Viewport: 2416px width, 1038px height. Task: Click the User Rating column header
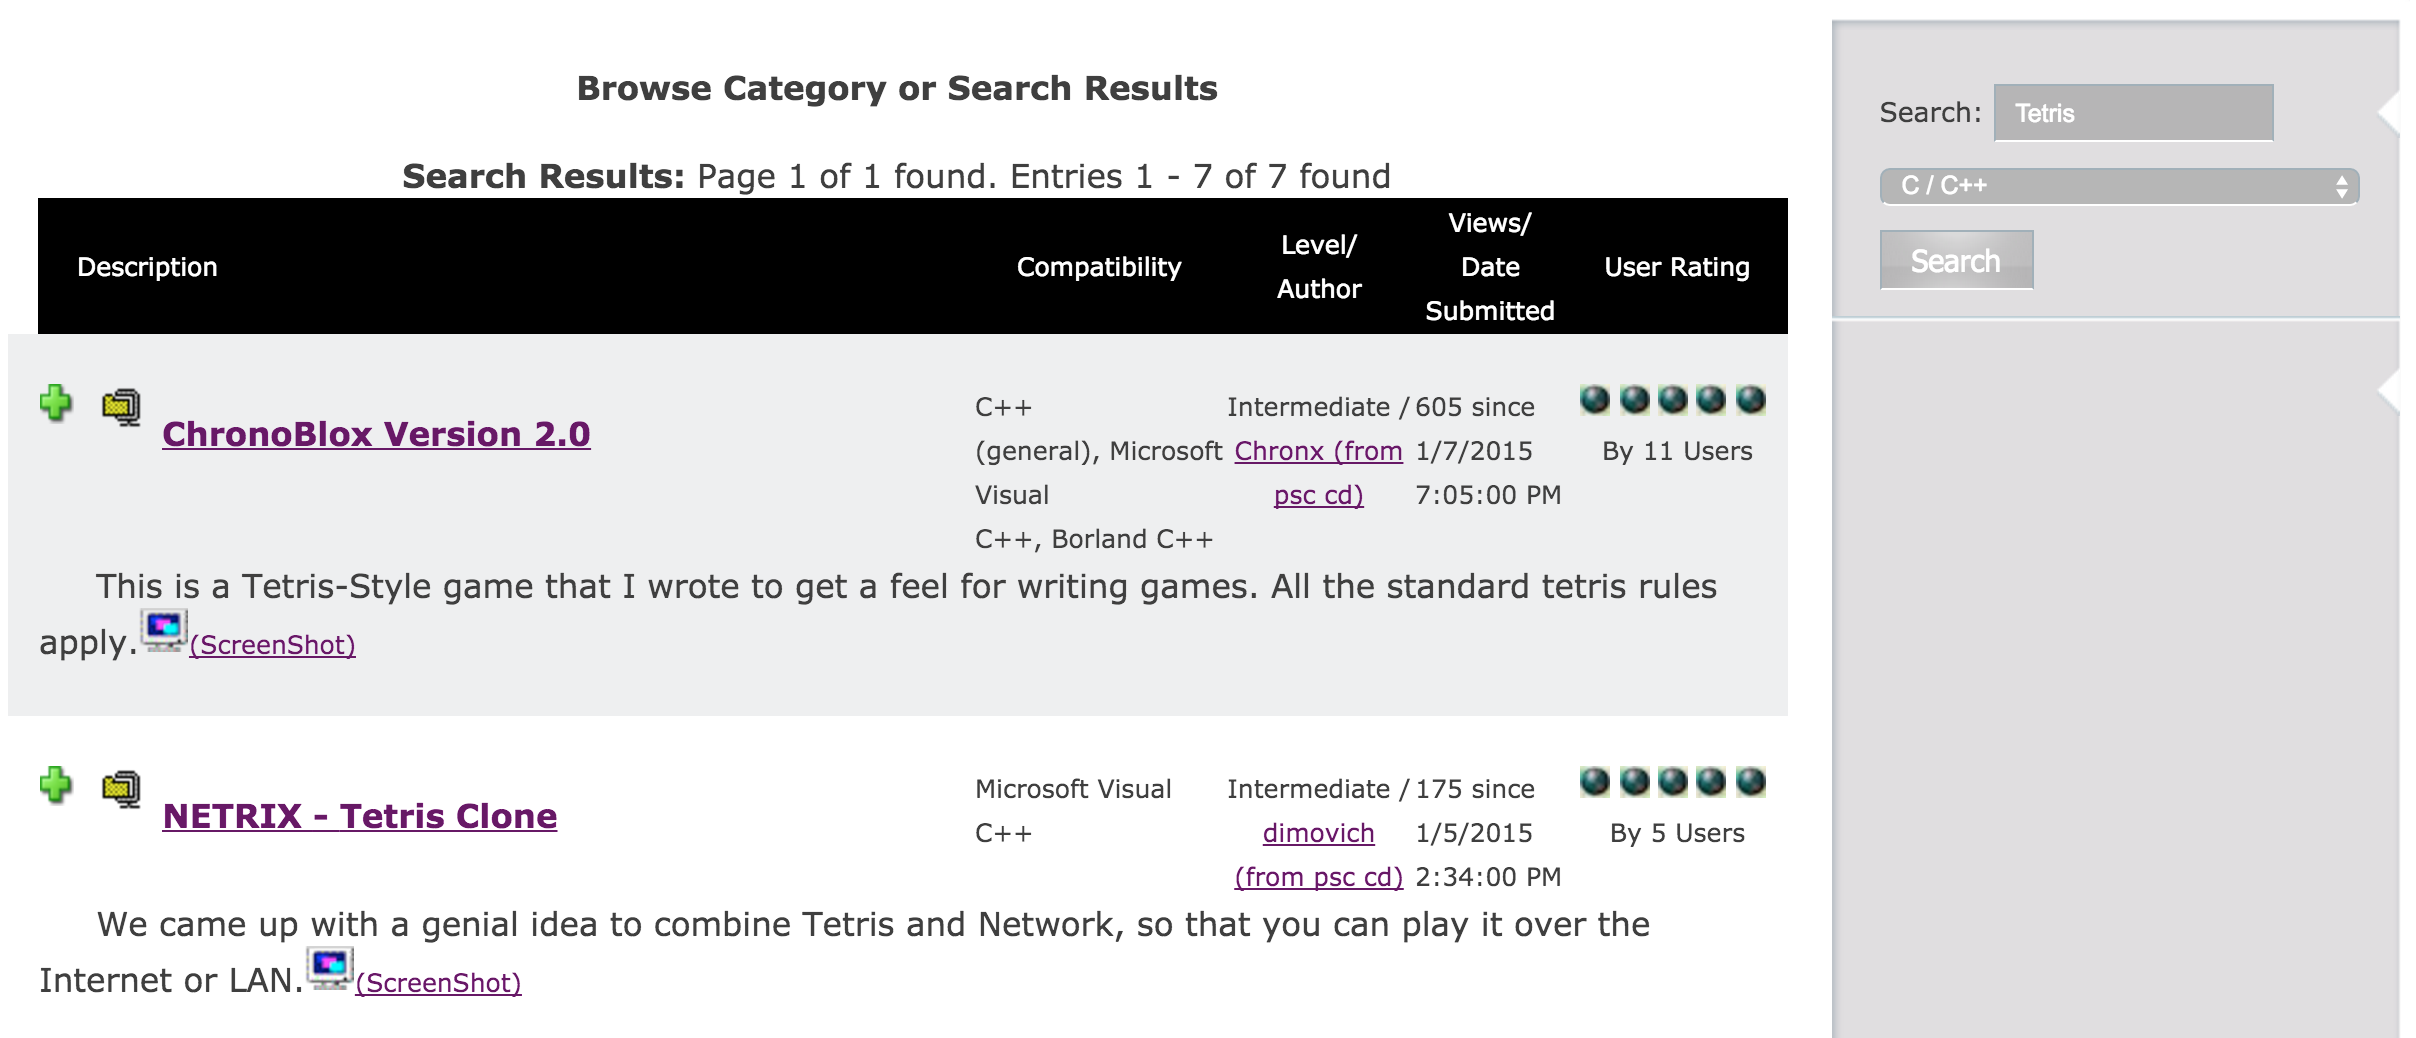click(x=1676, y=267)
